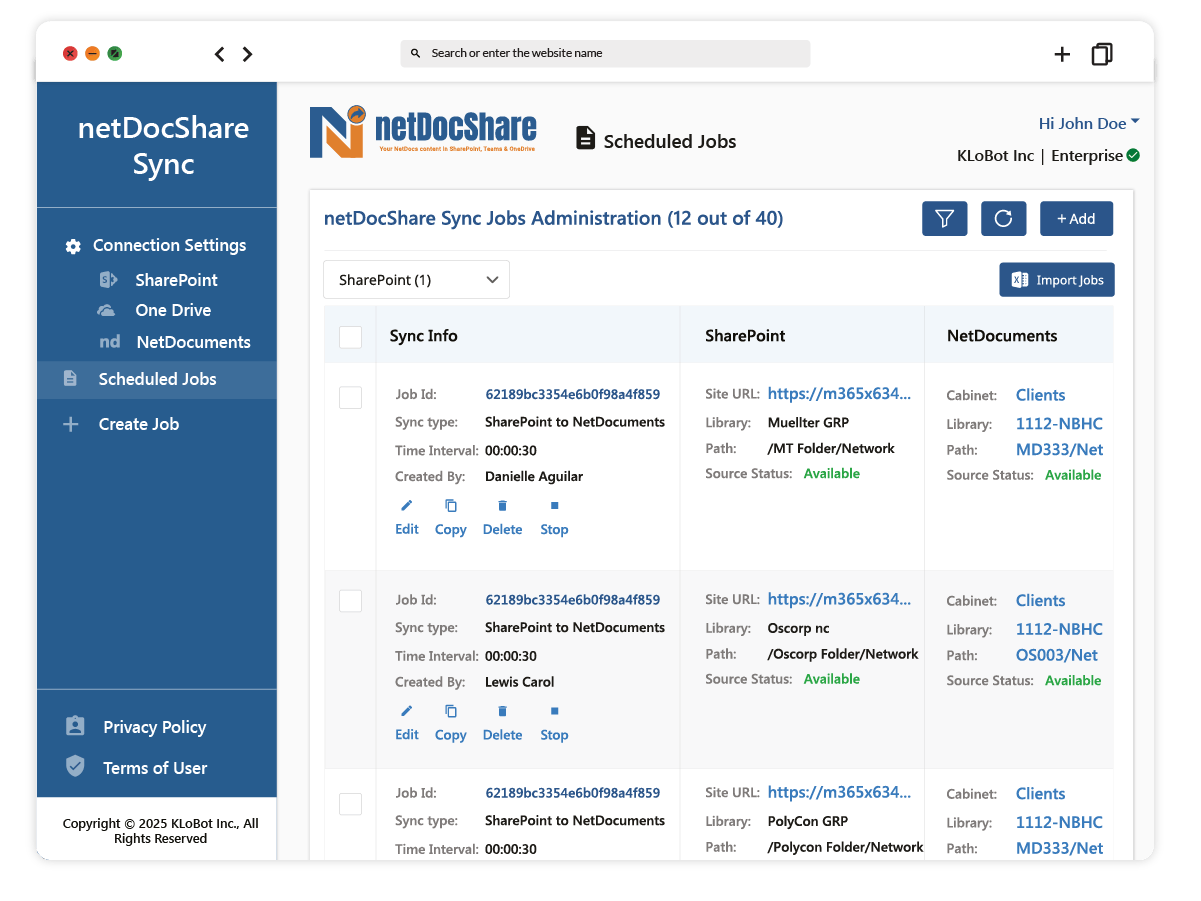Image resolution: width=1201 pixels, height=901 pixels.
Task: Open Clients cabinet link in Oscorp nc row
Action: coord(1040,601)
